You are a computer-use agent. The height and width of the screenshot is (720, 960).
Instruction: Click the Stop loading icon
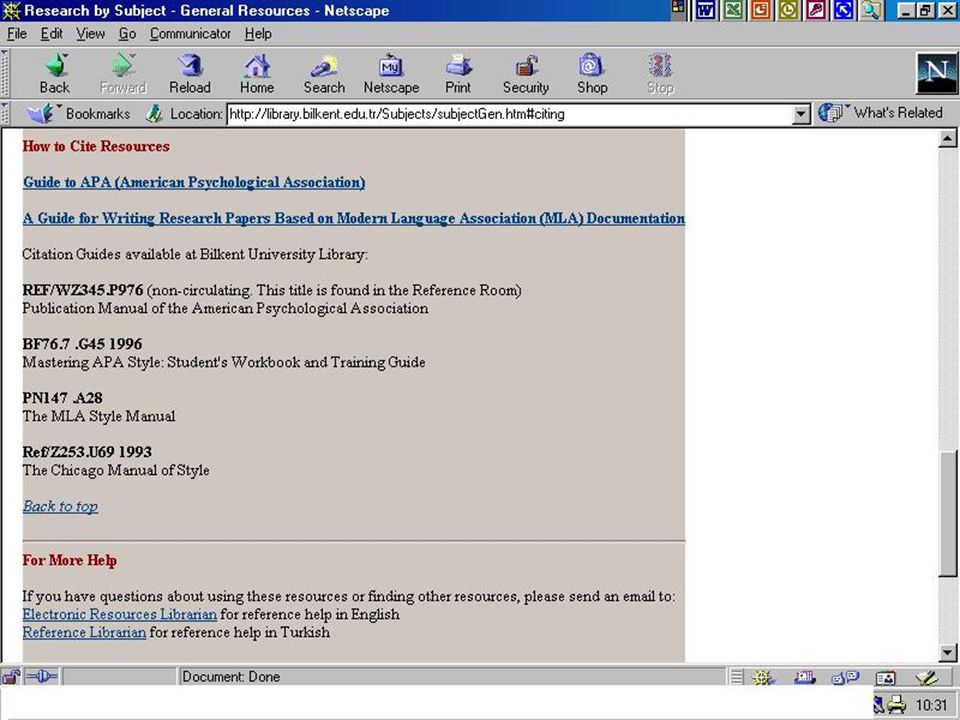tap(660, 73)
